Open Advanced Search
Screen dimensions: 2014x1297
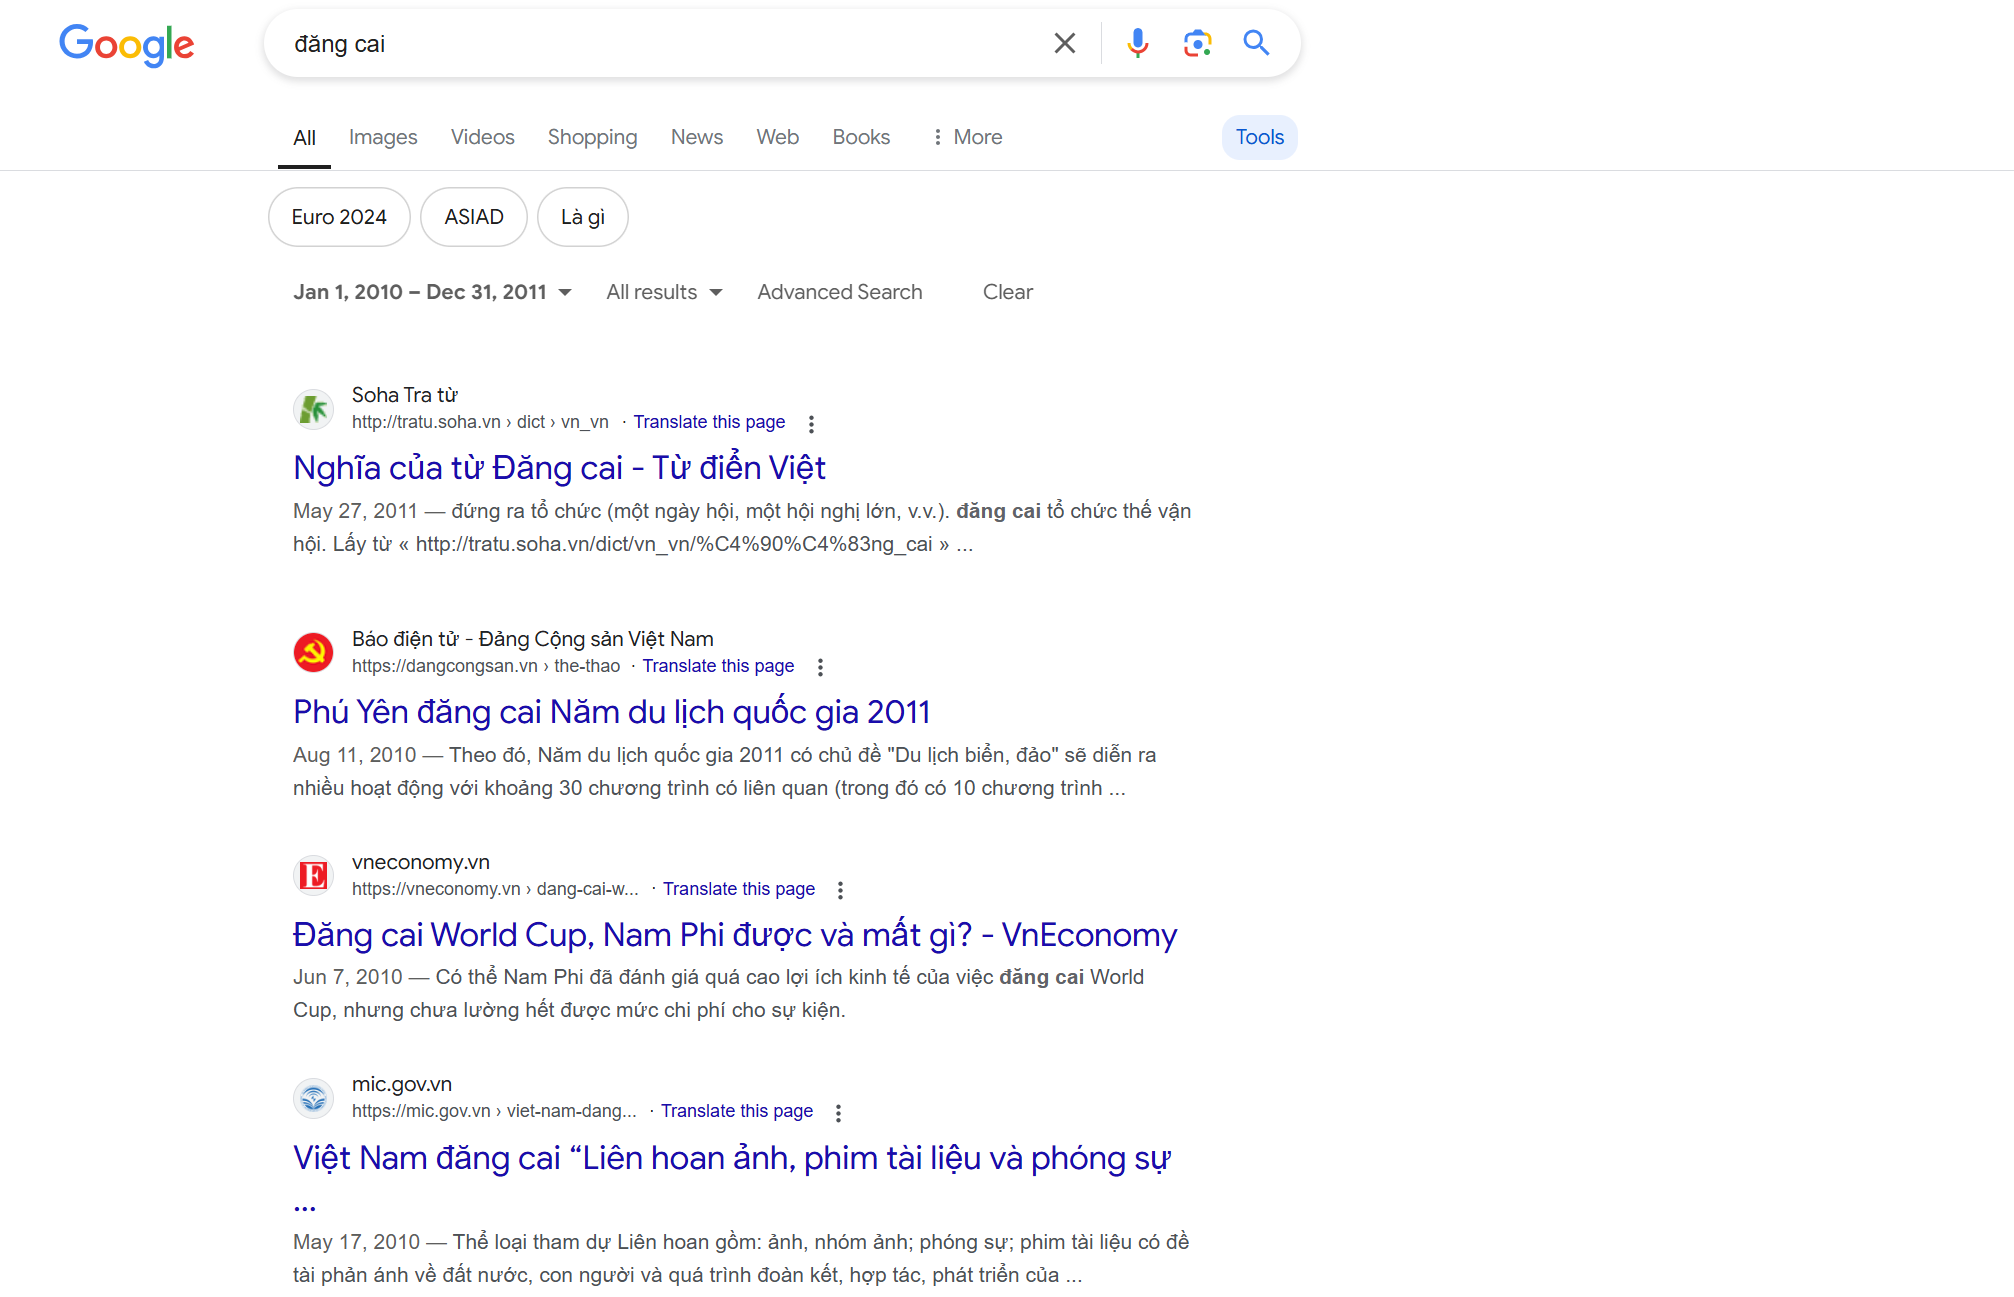pyautogui.click(x=840, y=292)
